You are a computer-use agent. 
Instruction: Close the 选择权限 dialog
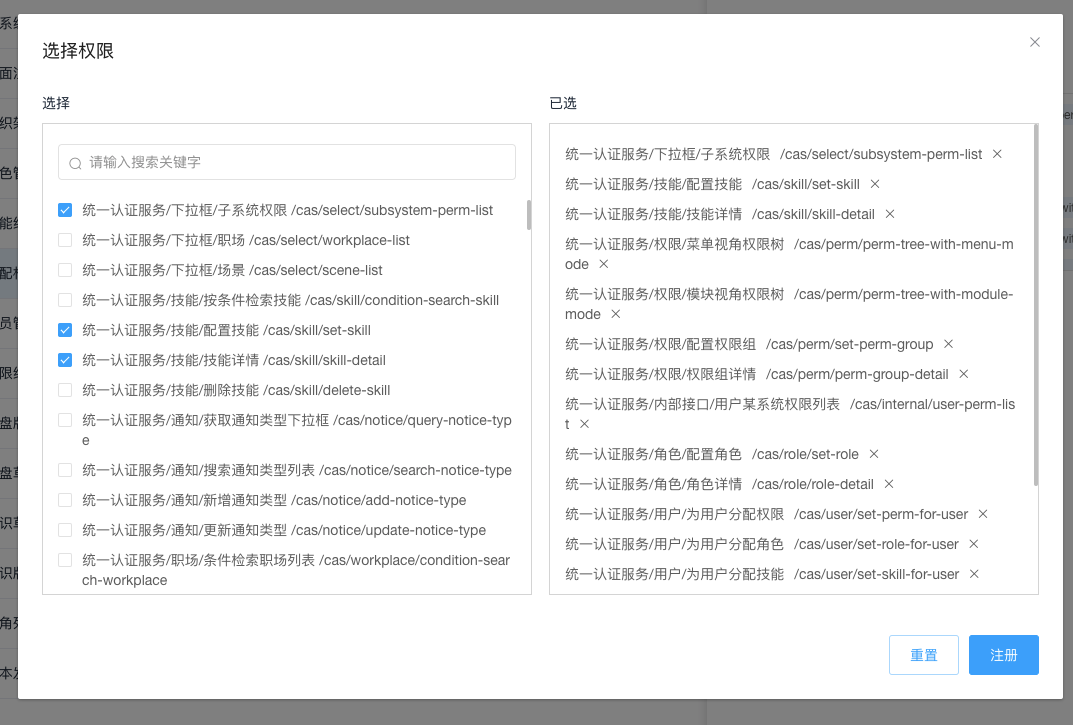click(x=1035, y=42)
